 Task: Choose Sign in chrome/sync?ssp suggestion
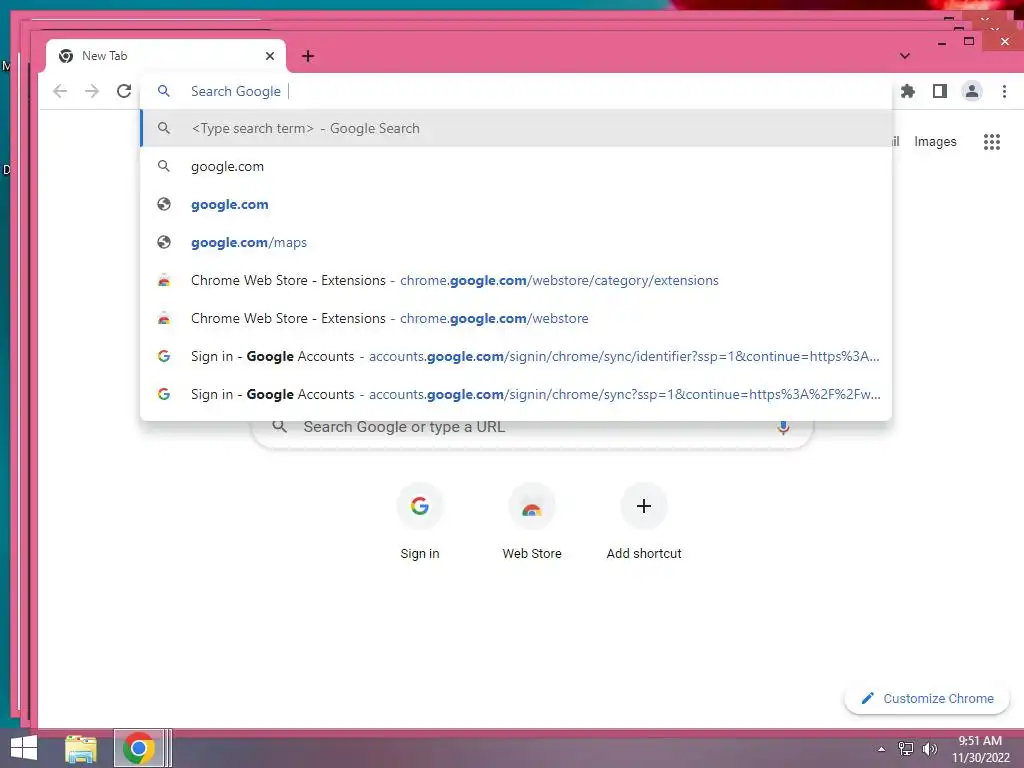516,394
